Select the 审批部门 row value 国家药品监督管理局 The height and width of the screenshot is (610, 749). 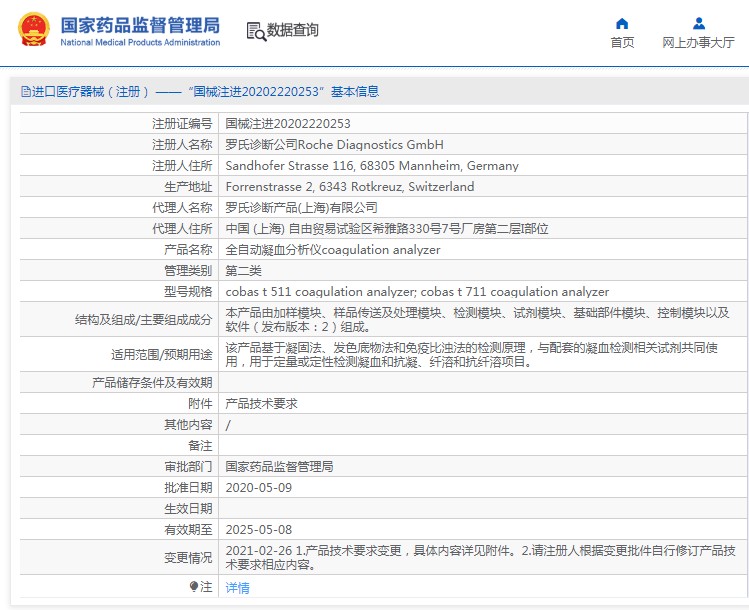click(x=279, y=467)
